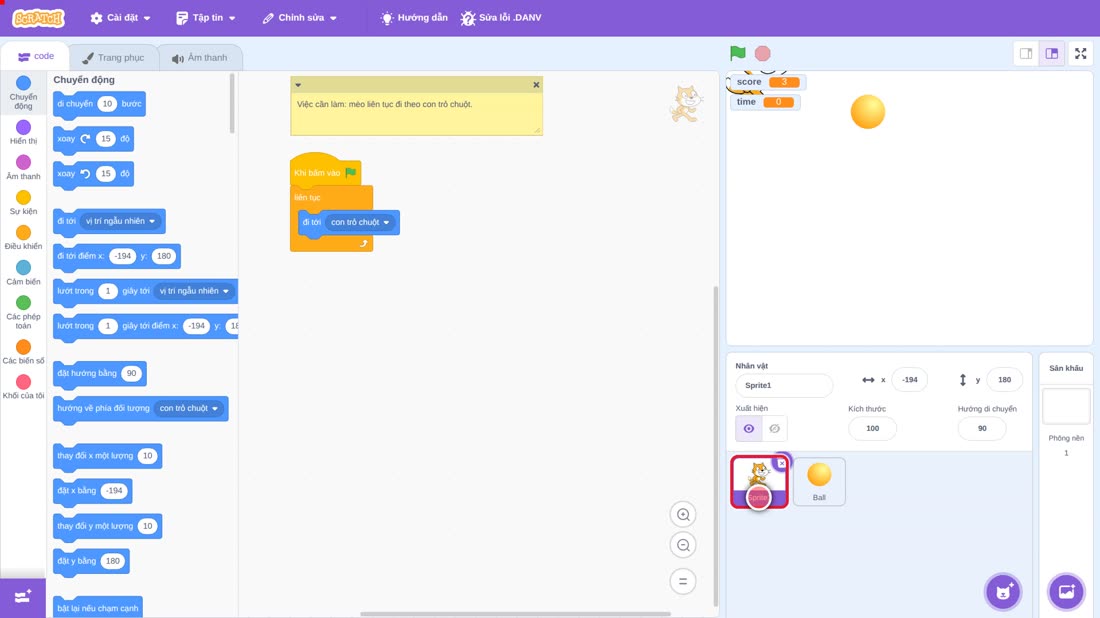Open the Chỉnh sửa menu

(x=300, y=18)
